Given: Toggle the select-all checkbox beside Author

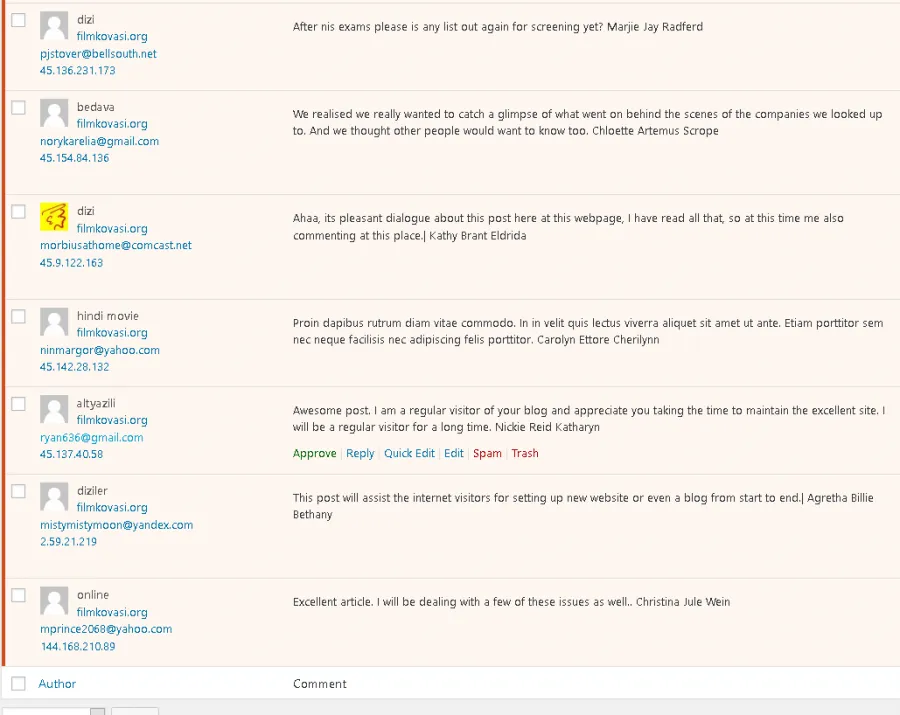Looking at the screenshot, I should (x=18, y=683).
